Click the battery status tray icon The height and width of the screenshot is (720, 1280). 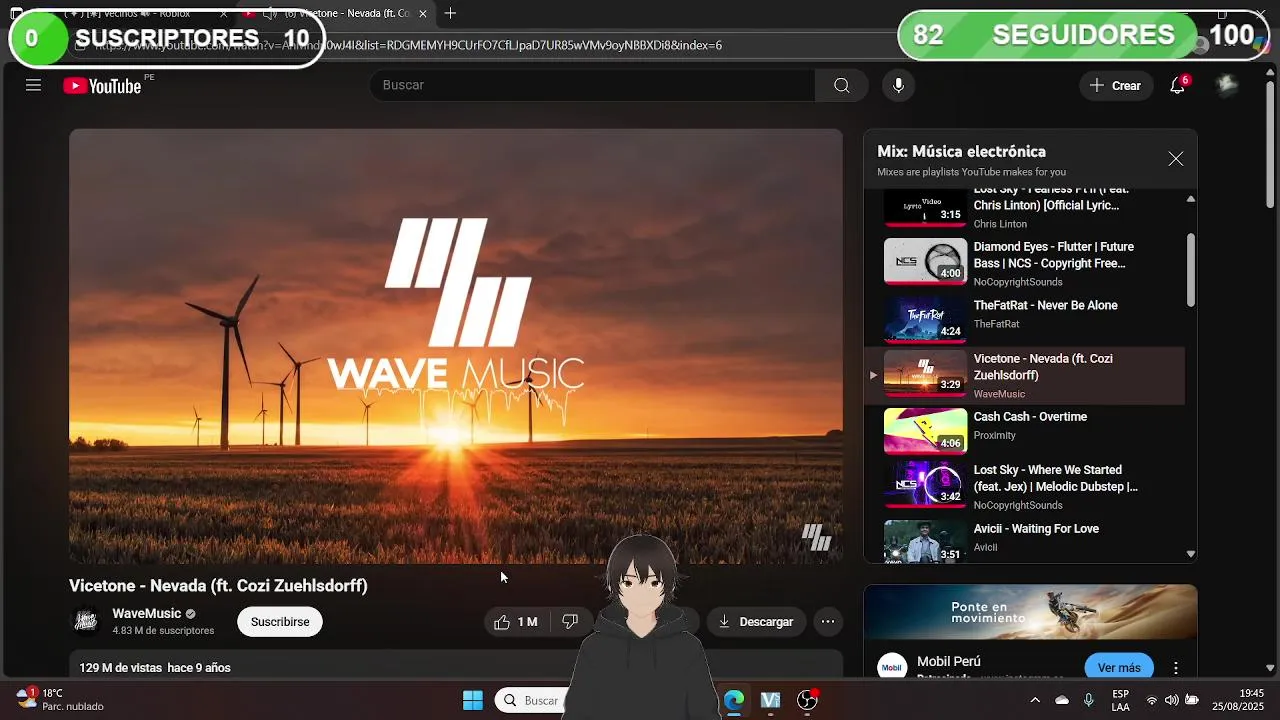coord(1192,700)
